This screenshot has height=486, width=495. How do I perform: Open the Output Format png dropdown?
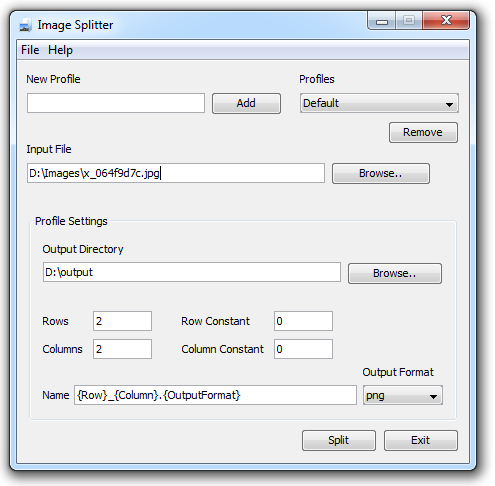pos(403,395)
